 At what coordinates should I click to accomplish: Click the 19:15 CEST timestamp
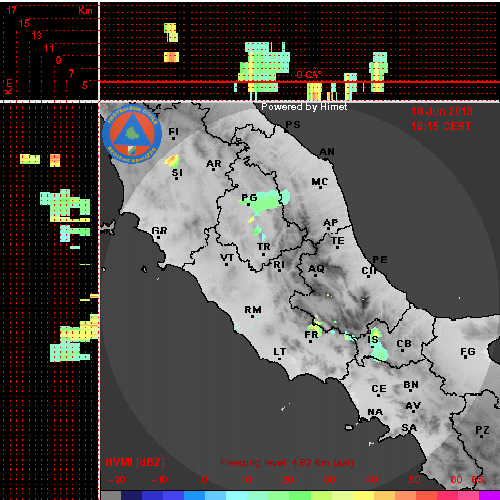click(442, 126)
